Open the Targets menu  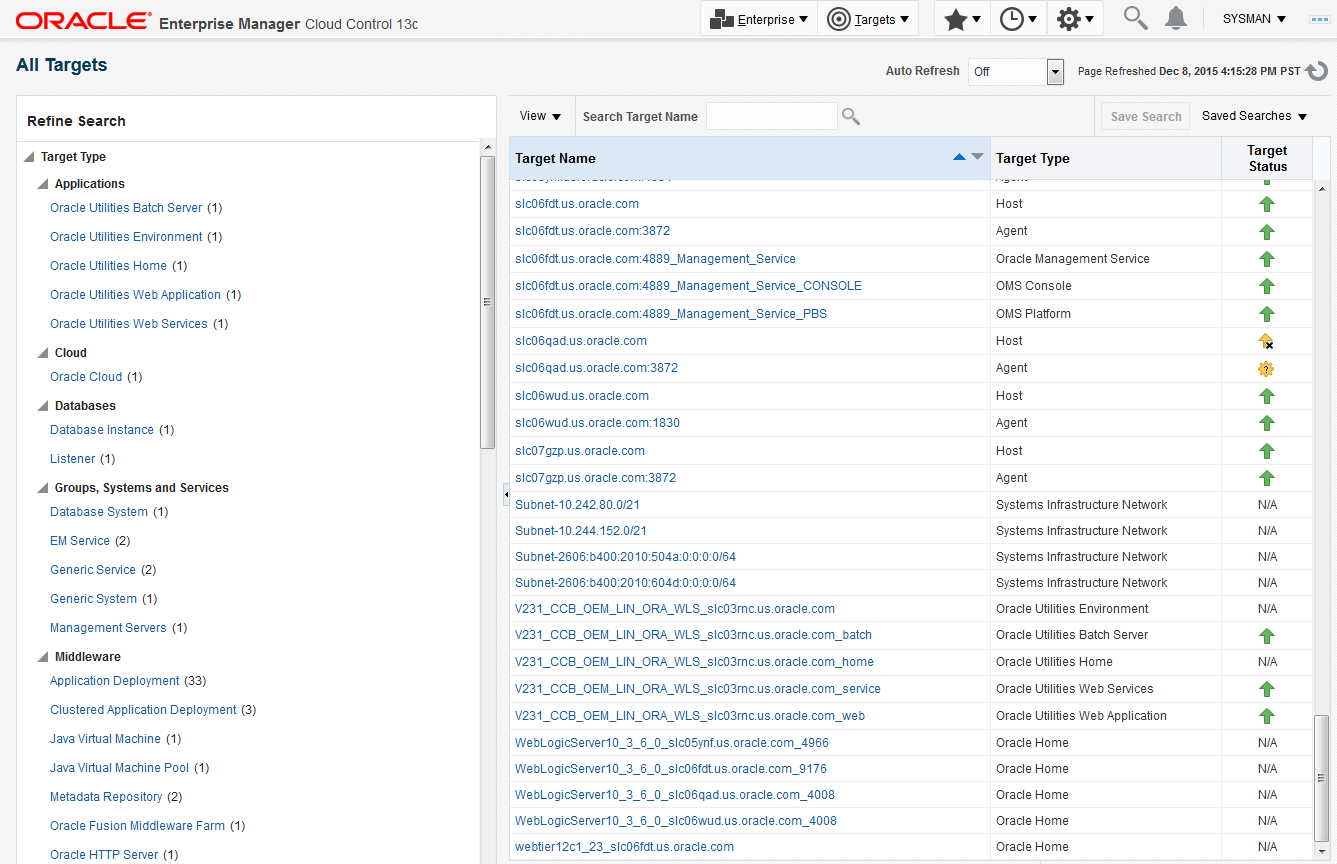(868, 19)
